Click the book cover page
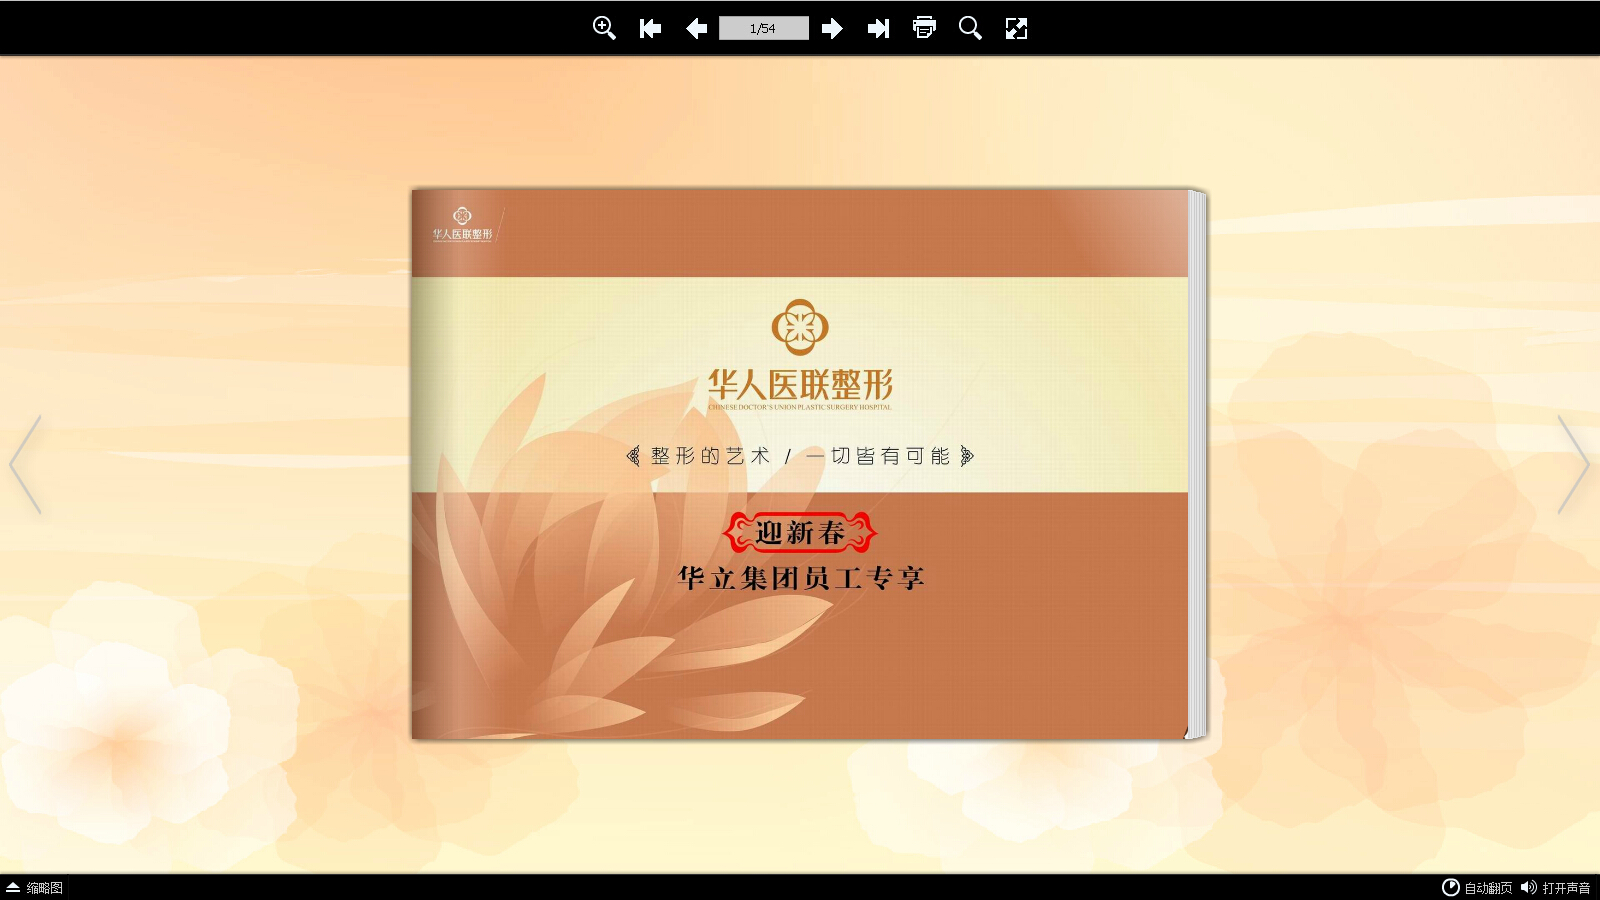The width and height of the screenshot is (1600, 900). pos(800,465)
